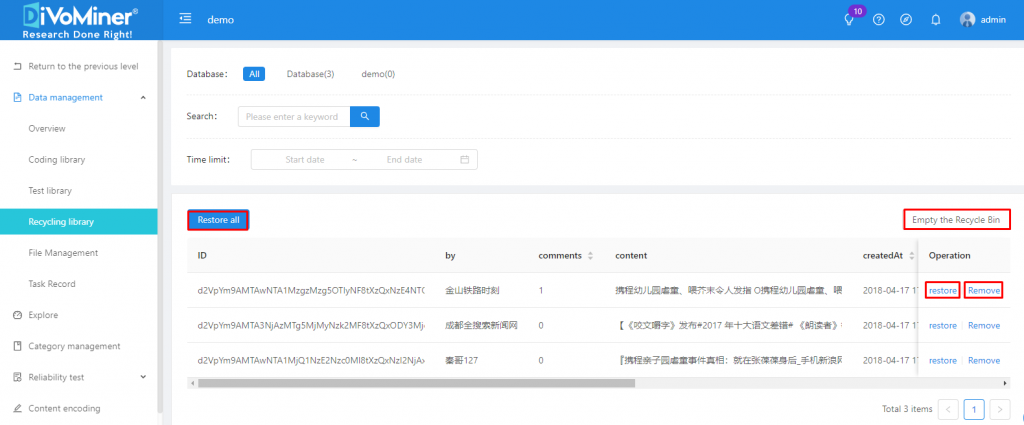Click the calendar icon in date range
Screen dimensions: 1024x425
464,160
